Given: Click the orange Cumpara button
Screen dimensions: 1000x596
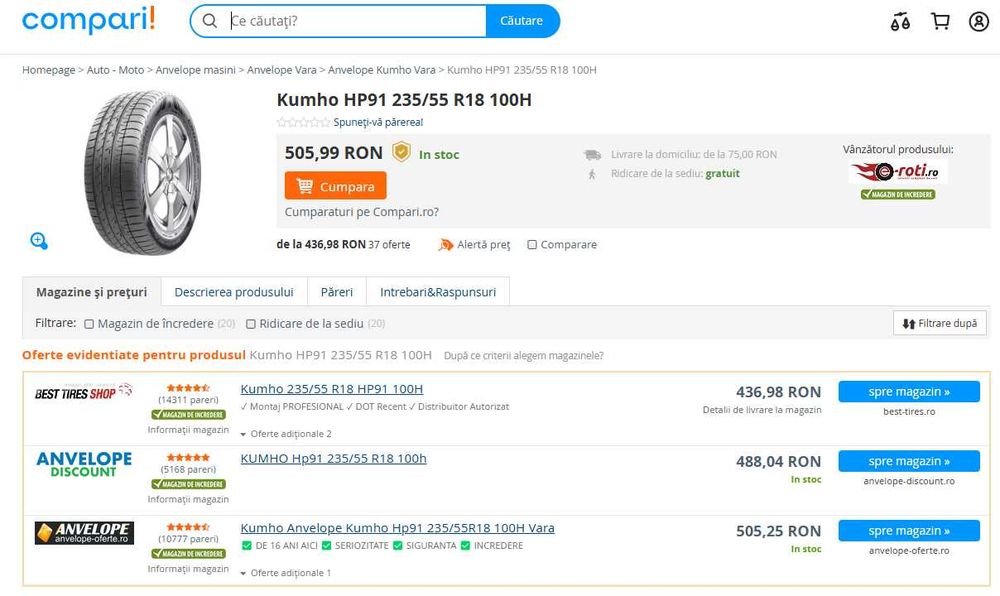Looking at the screenshot, I should pyautogui.click(x=335, y=185).
